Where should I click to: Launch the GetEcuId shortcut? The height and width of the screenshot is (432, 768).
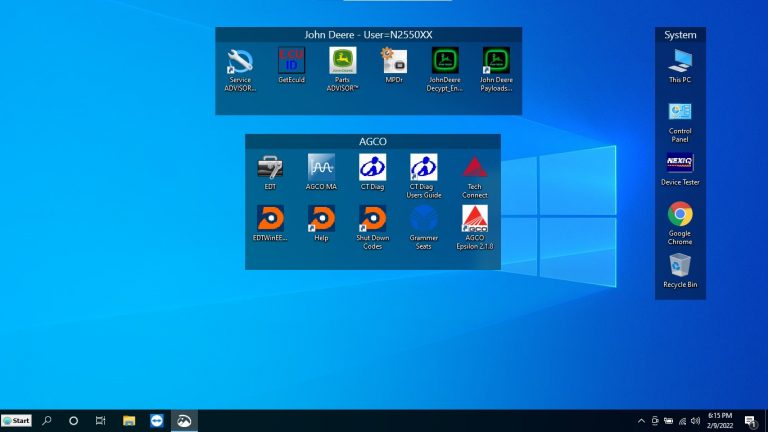point(291,62)
